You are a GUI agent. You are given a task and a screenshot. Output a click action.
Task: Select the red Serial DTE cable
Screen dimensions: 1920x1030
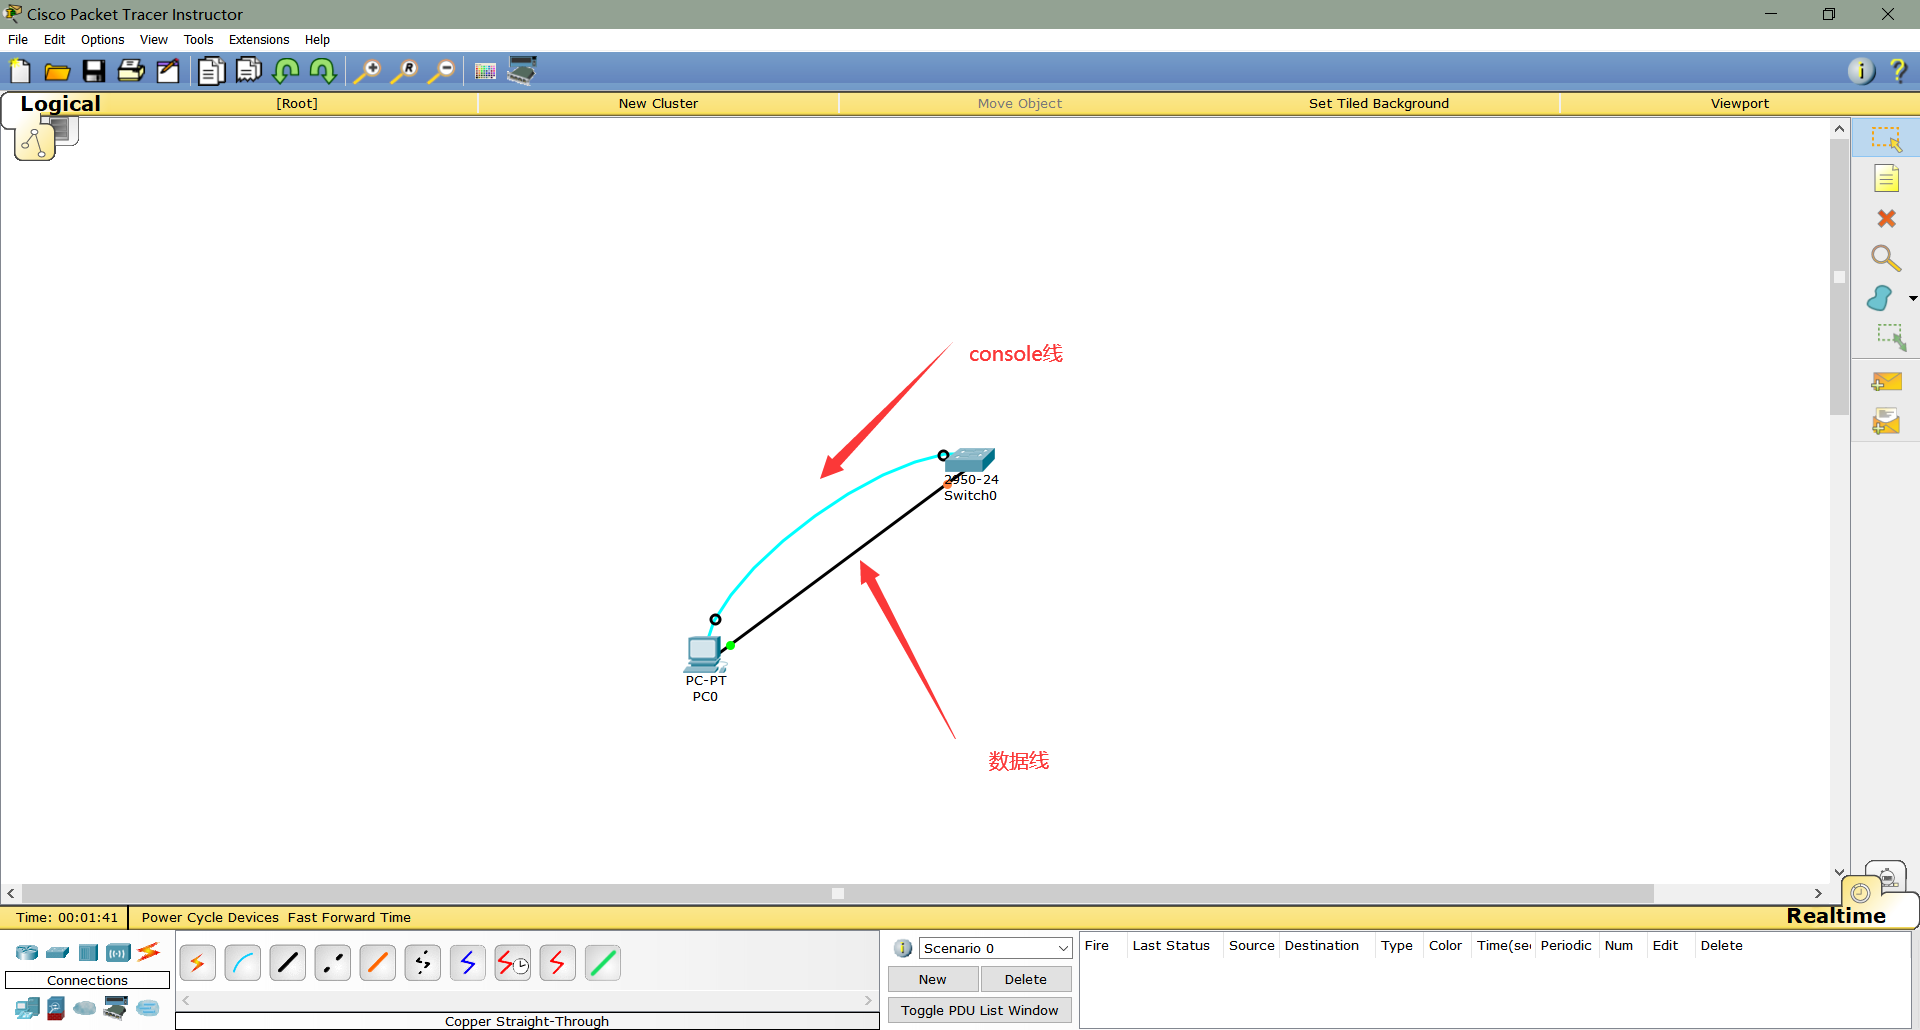[558, 963]
